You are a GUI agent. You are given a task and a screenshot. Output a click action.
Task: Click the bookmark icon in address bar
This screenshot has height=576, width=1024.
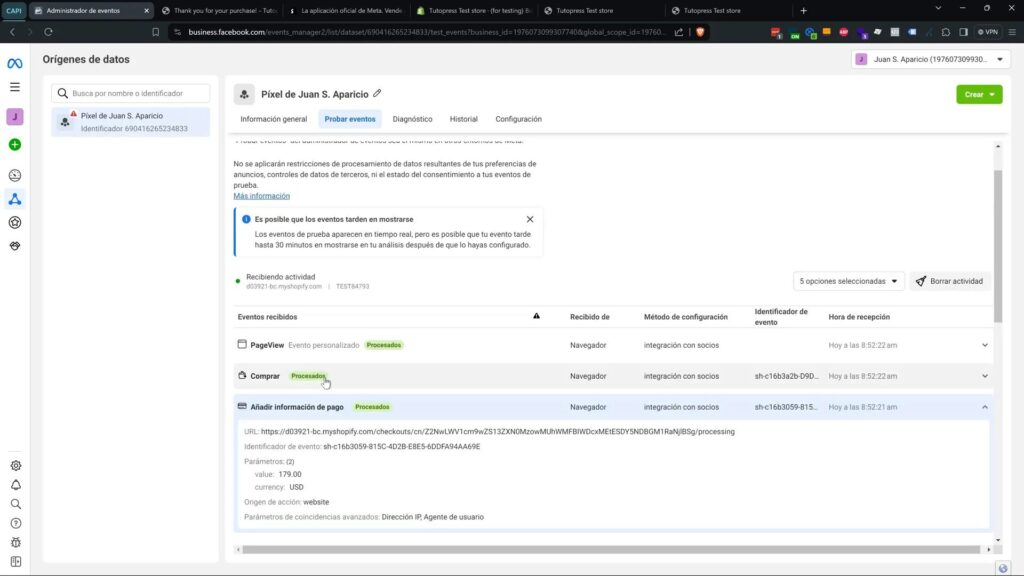click(x=155, y=31)
